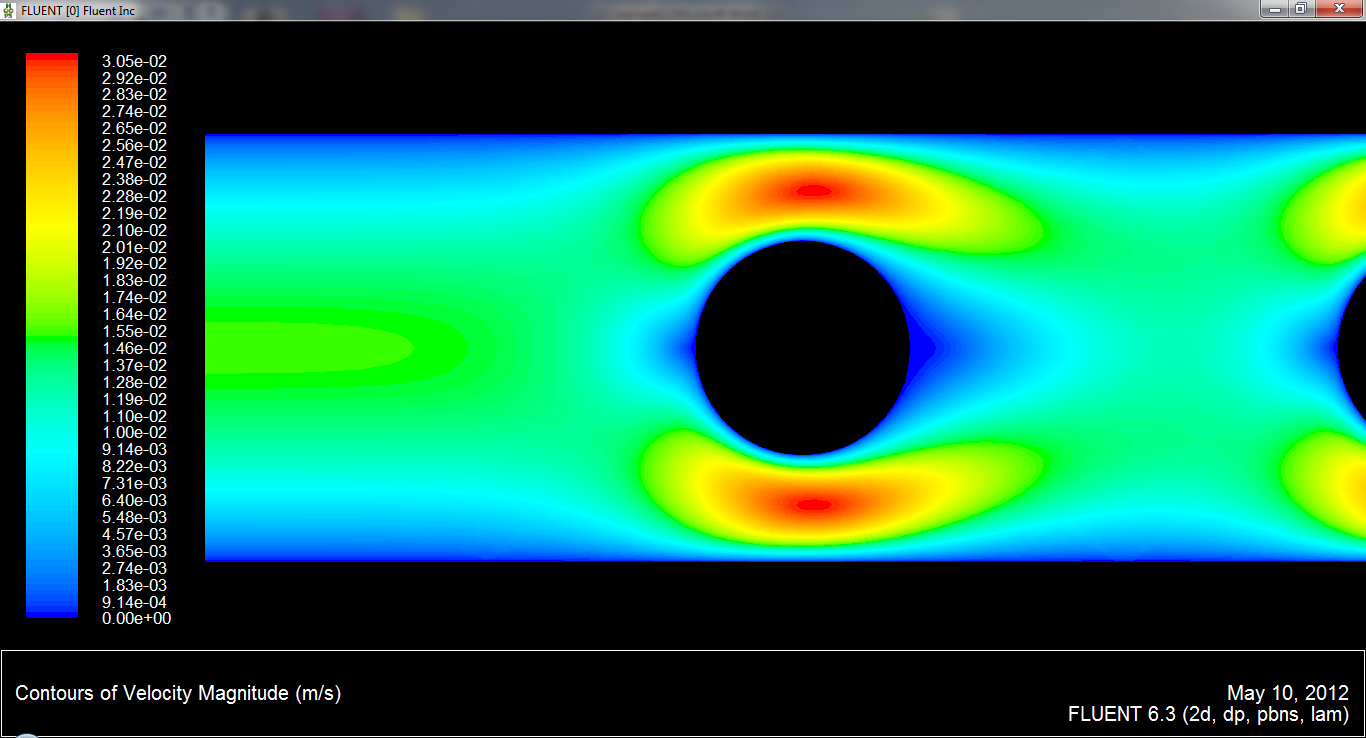The width and height of the screenshot is (1366, 738).
Task: Select legend value 1.55e-02
Action: [135, 332]
